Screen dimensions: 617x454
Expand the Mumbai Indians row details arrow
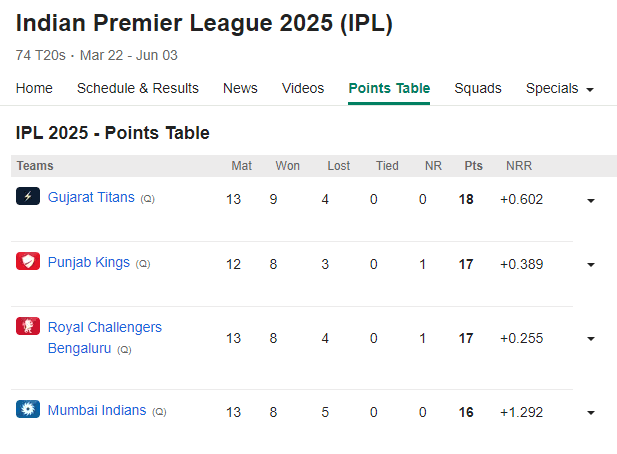coord(591,413)
